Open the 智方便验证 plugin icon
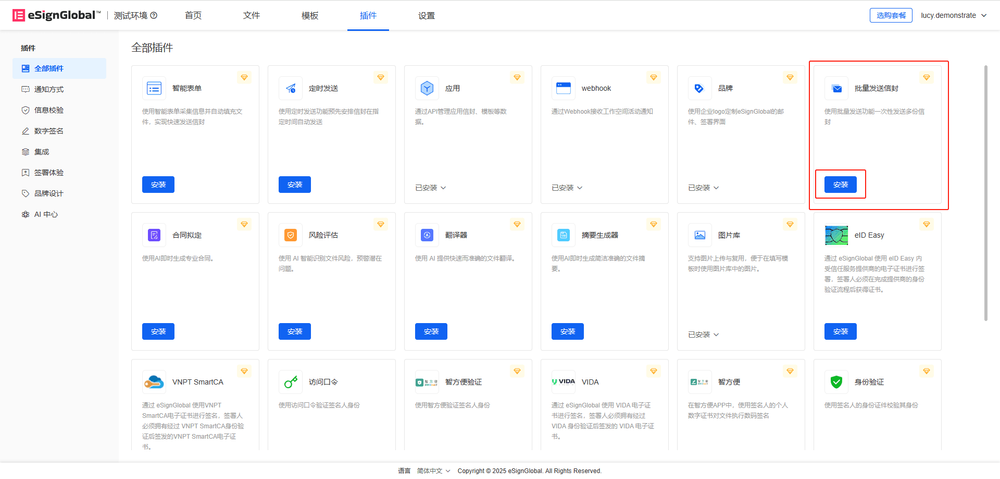Image resolution: width=1000 pixels, height=479 pixels. tap(427, 382)
